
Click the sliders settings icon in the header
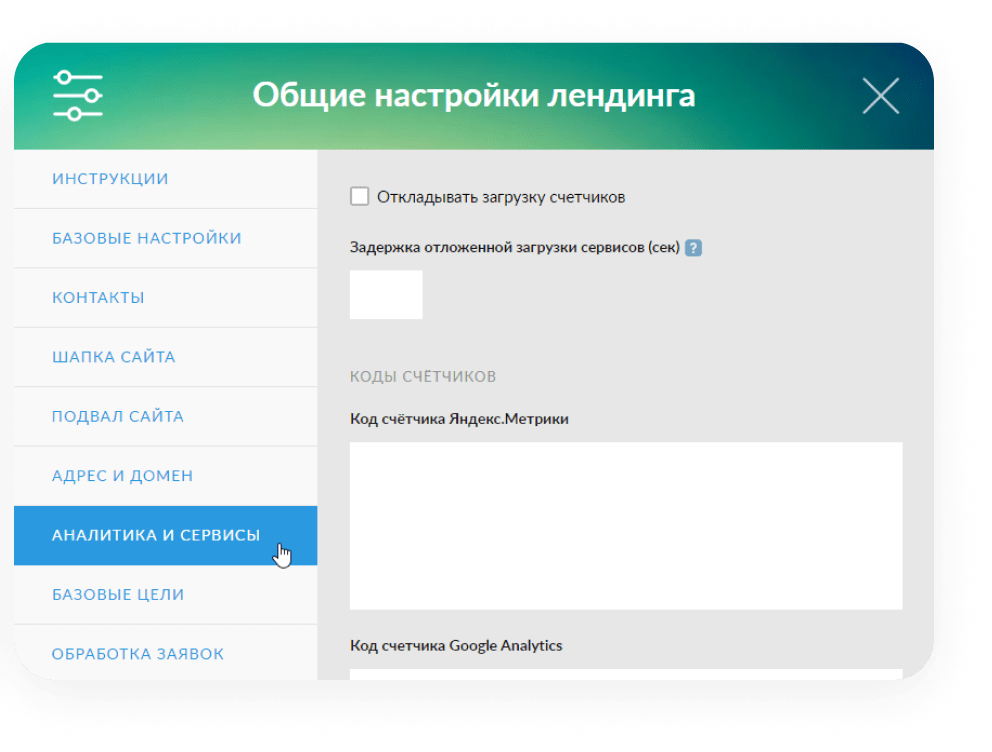(x=78, y=95)
